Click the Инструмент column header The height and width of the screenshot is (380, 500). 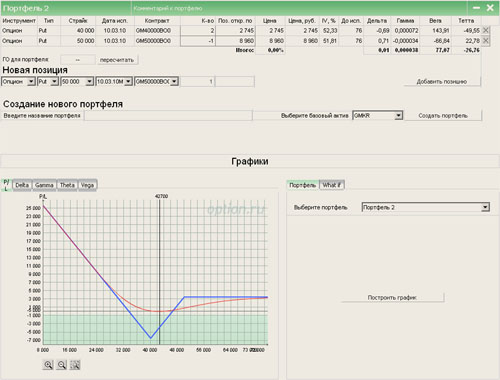(x=19, y=21)
